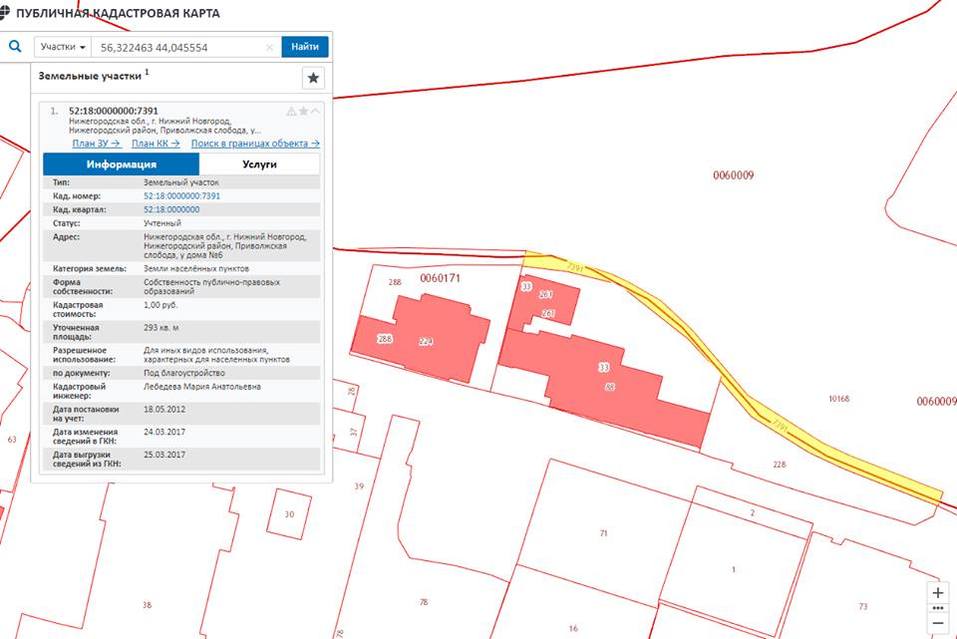Open the План КК link

155,143
